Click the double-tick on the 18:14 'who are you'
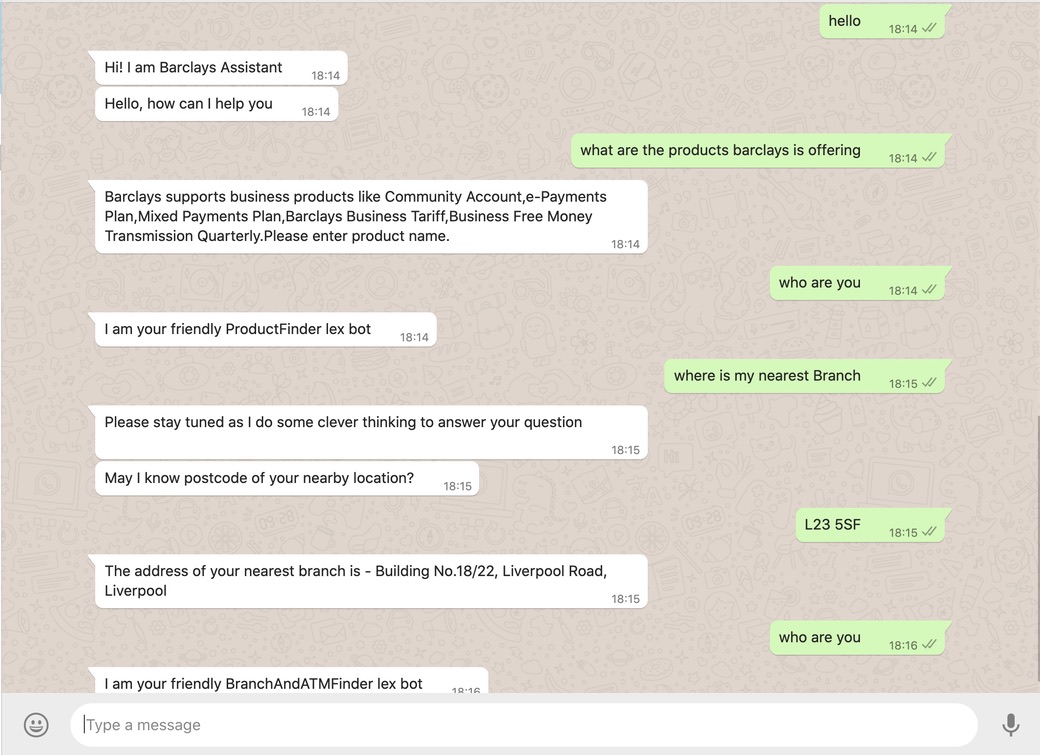Viewport: 1040px width, 755px height. pos(929,291)
